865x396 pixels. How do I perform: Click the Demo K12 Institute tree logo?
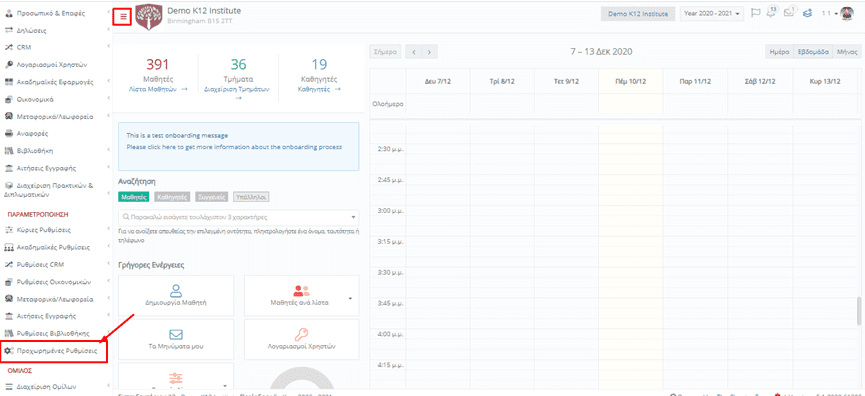tap(148, 17)
